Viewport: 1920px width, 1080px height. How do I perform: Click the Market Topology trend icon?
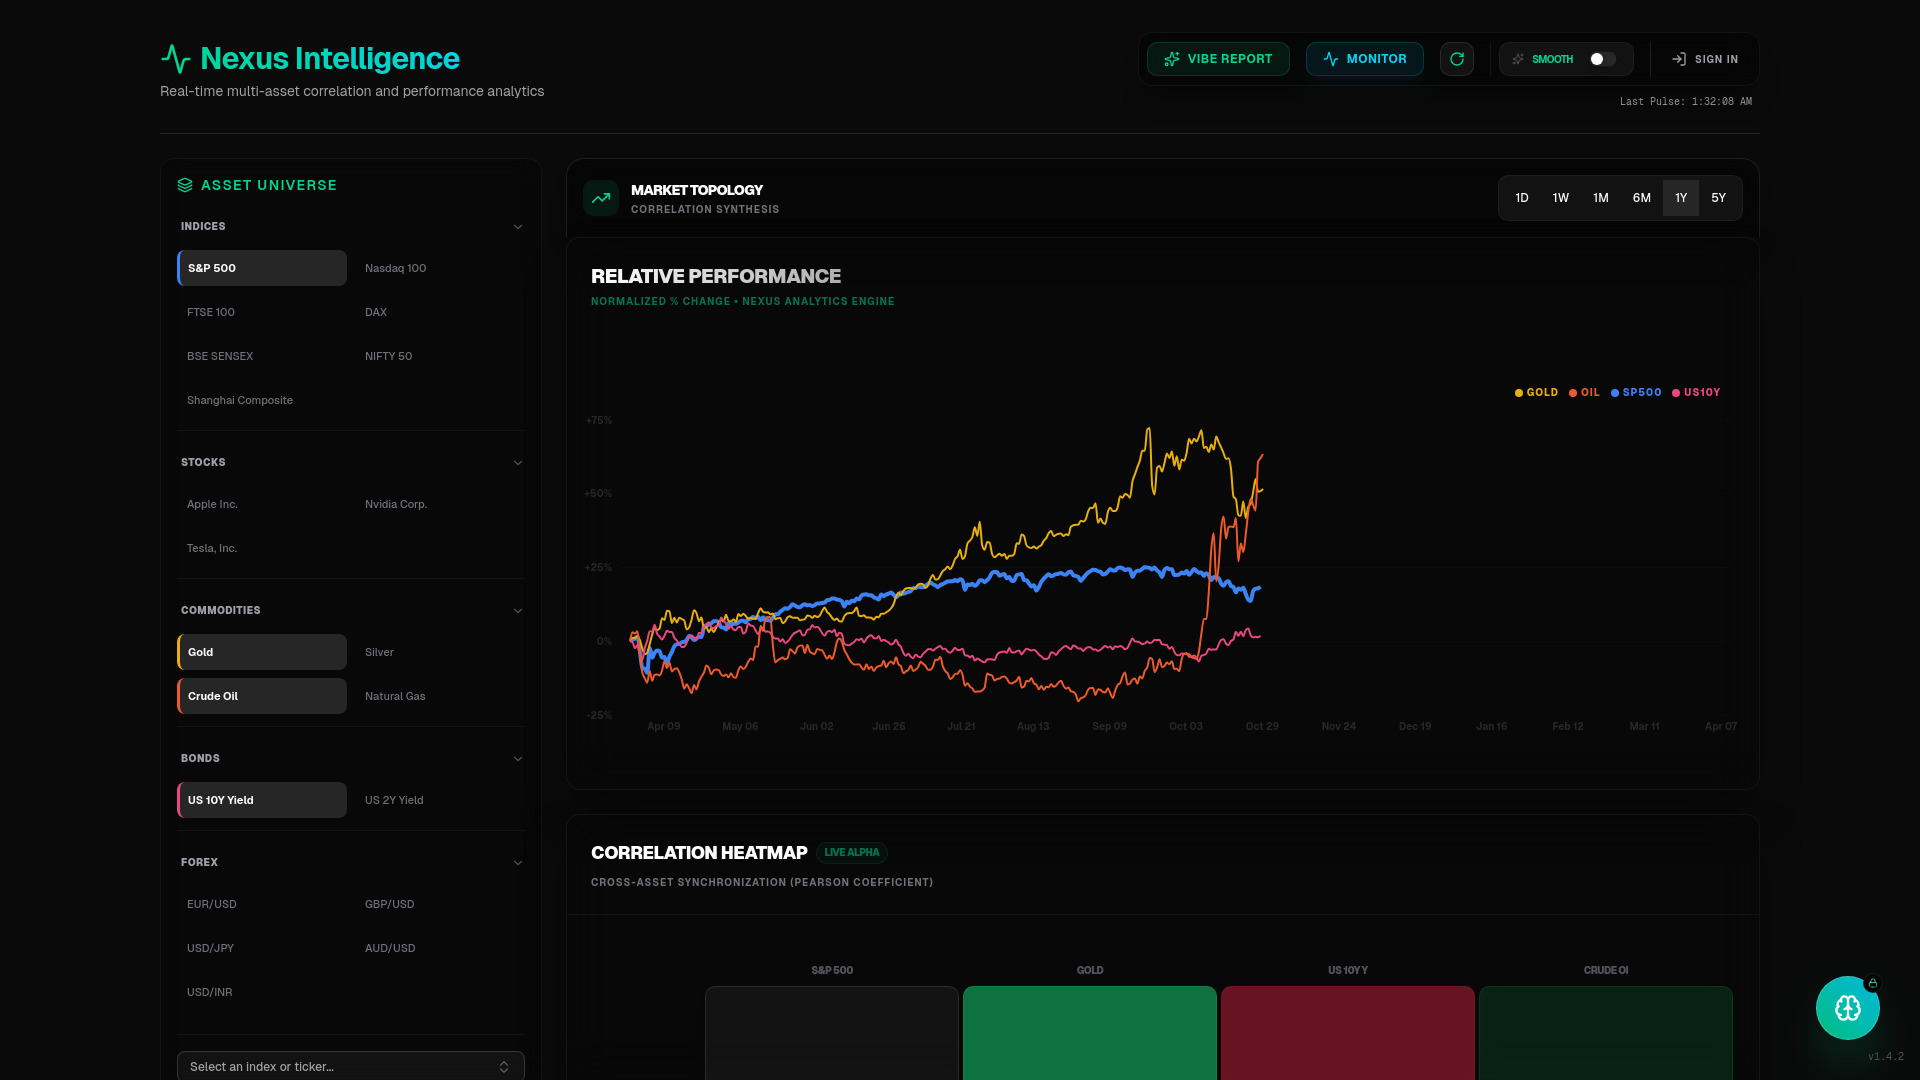coord(601,198)
